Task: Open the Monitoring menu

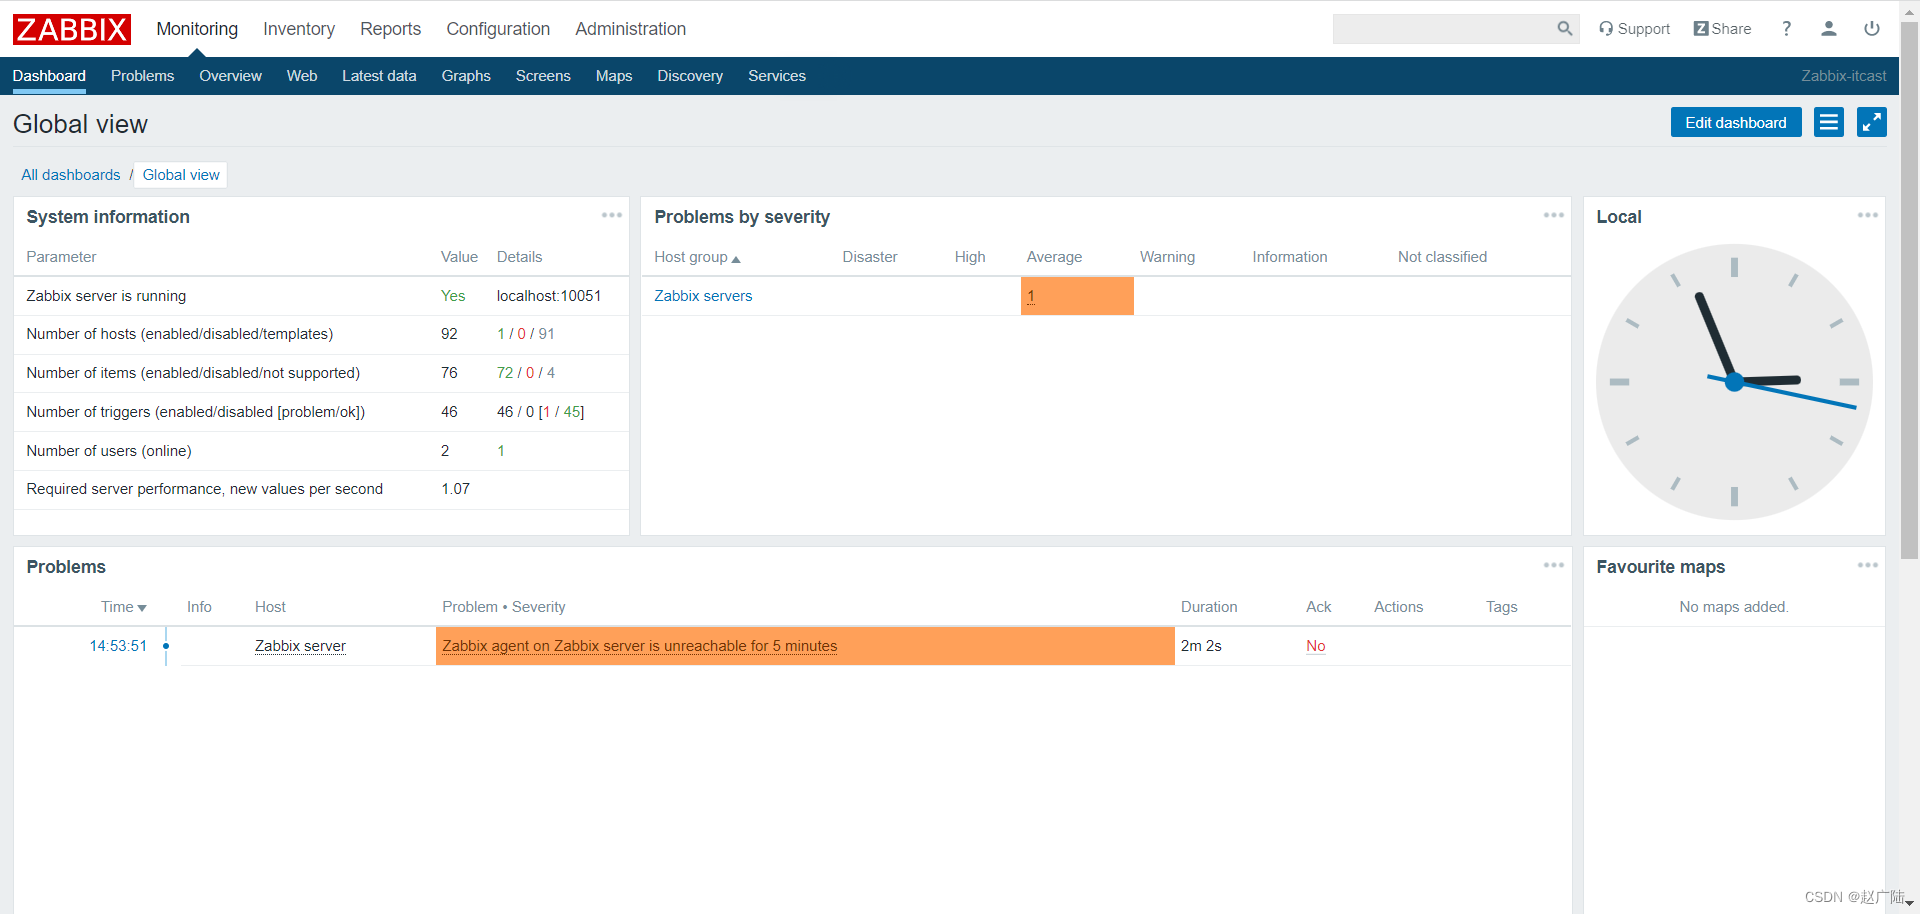Action: coord(197,29)
